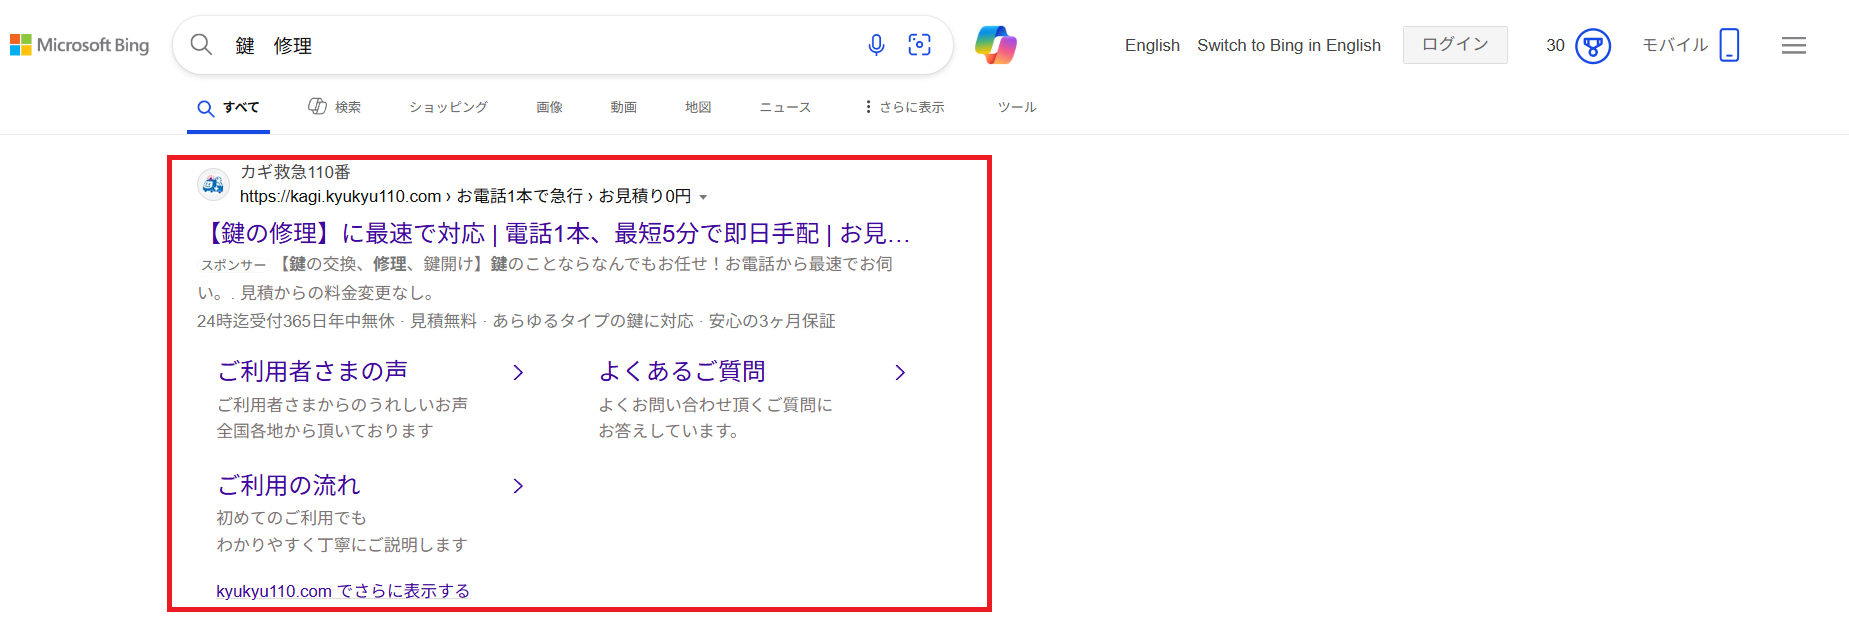Click text 初めてのご利用でも
This screenshot has width=1849, height=620.
pos(292,518)
